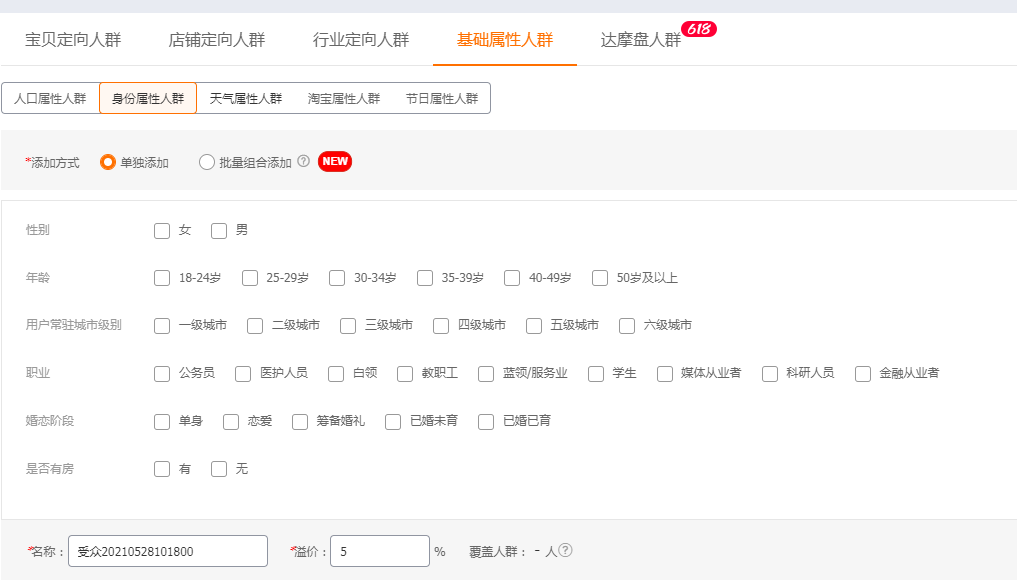Open 天气属性人群 sub-tab
The height and width of the screenshot is (586, 1017).
246,99
